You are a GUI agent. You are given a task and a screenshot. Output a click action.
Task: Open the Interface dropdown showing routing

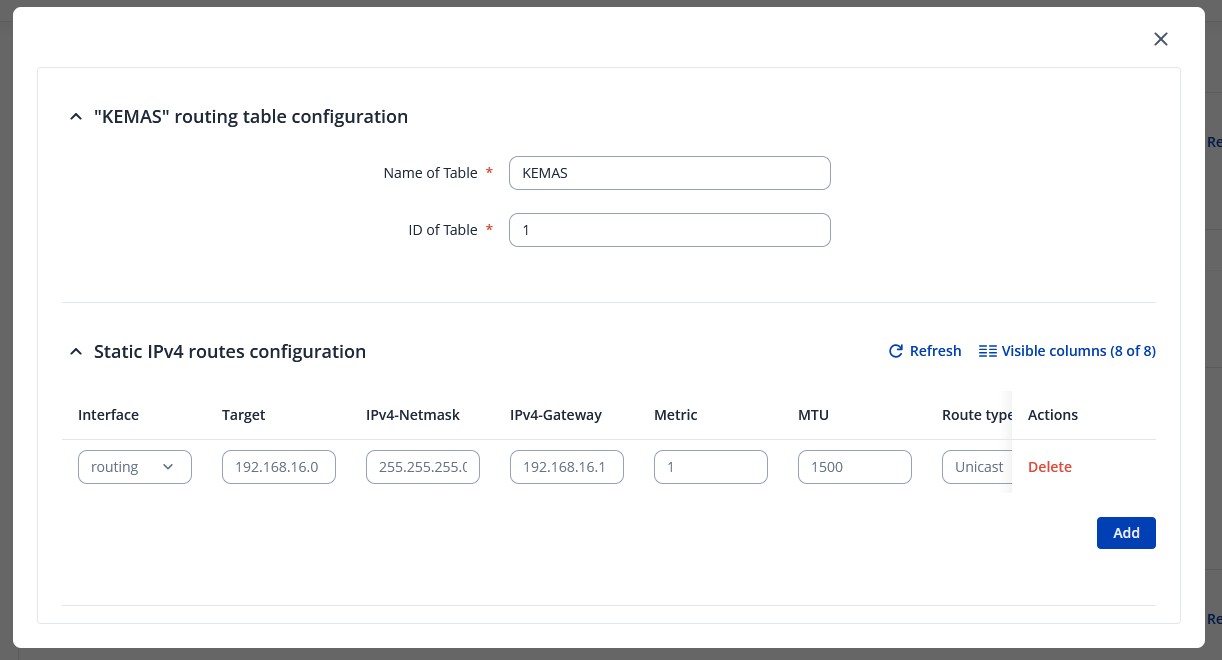(x=135, y=467)
